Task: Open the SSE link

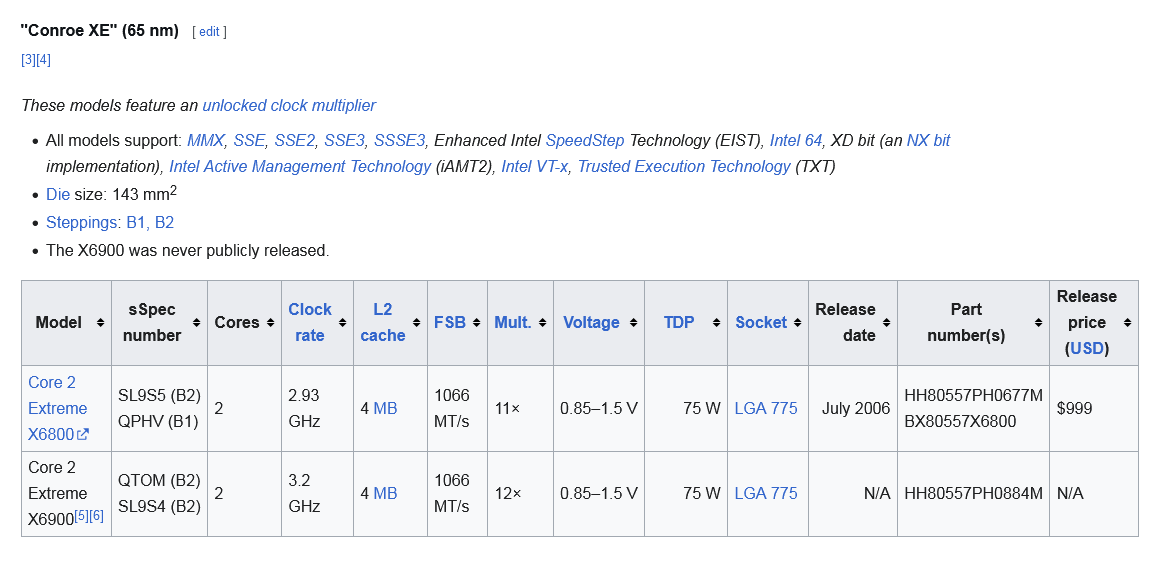Action: 249,141
